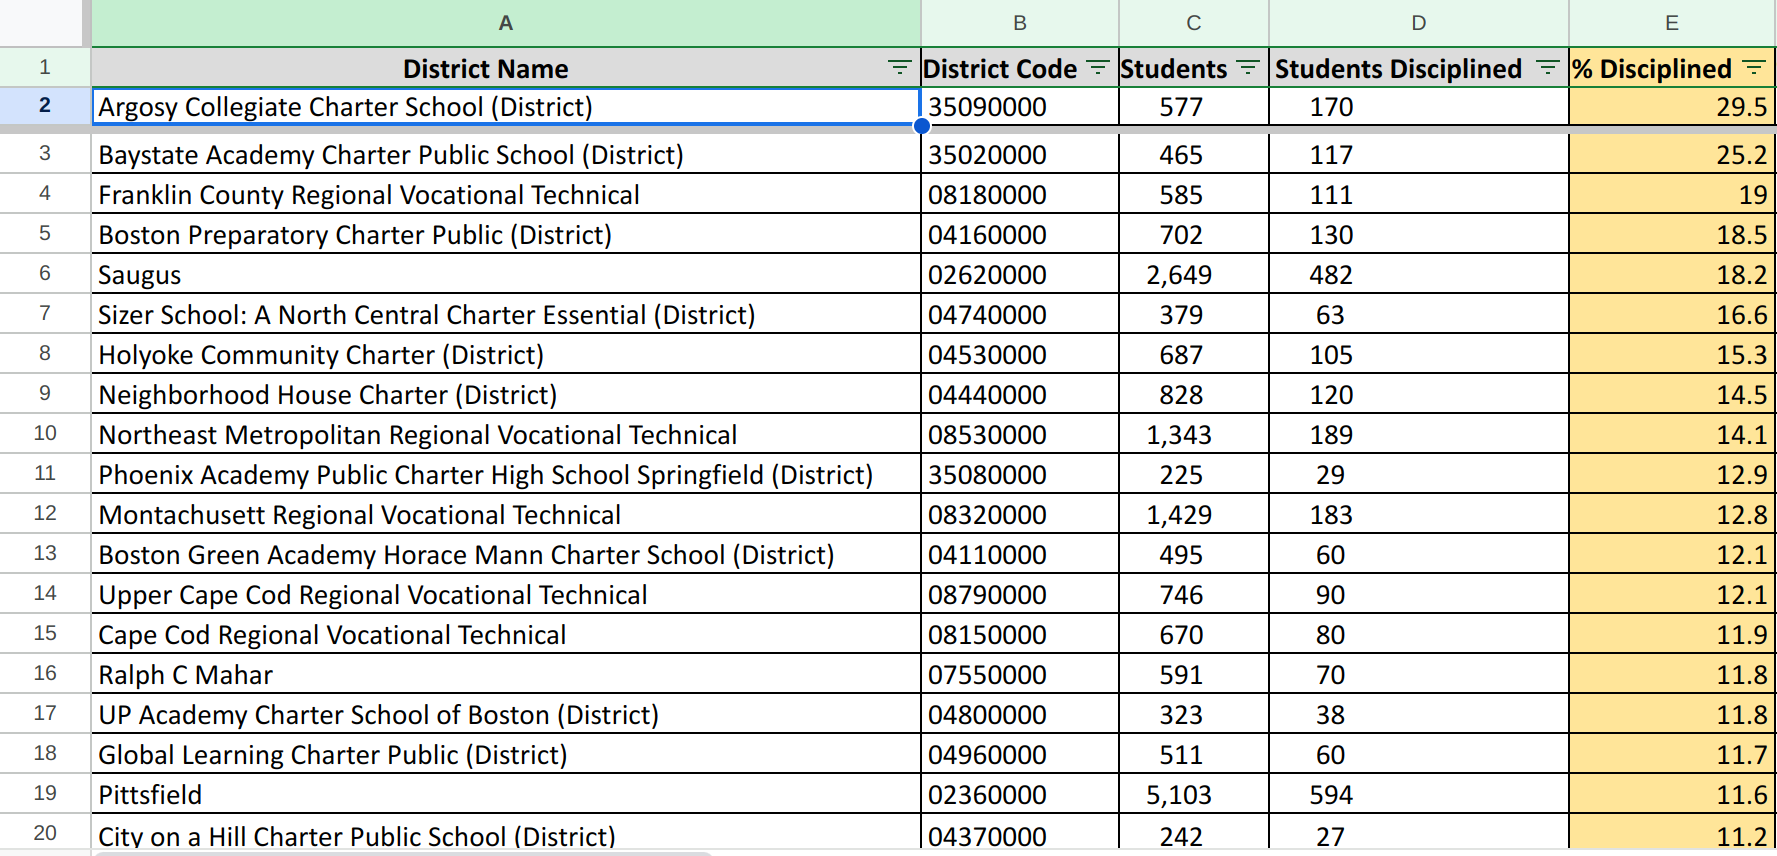Click the % Disciplined value '18.2' cell
This screenshot has height=856, width=1777.
click(x=1672, y=274)
